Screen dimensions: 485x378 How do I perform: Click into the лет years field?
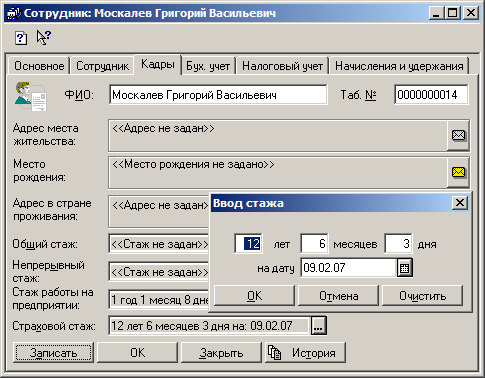tap(248, 243)
